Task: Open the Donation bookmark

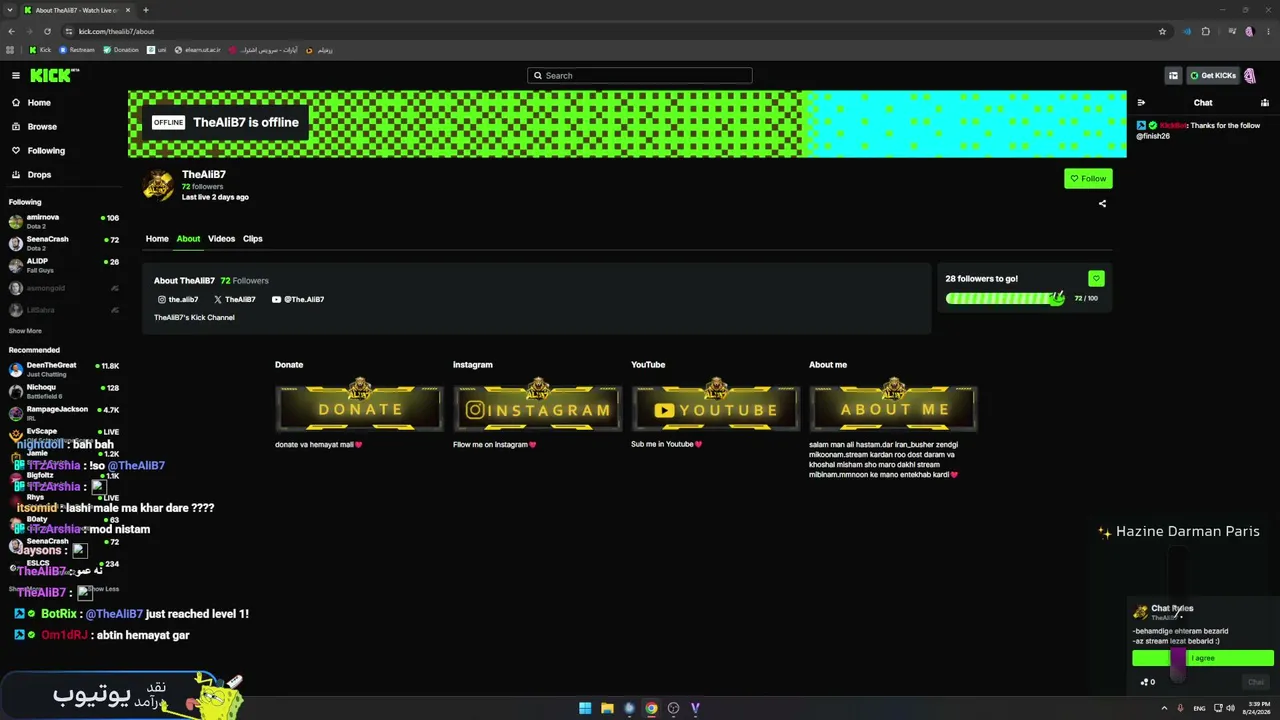Action: click(121, 50)
